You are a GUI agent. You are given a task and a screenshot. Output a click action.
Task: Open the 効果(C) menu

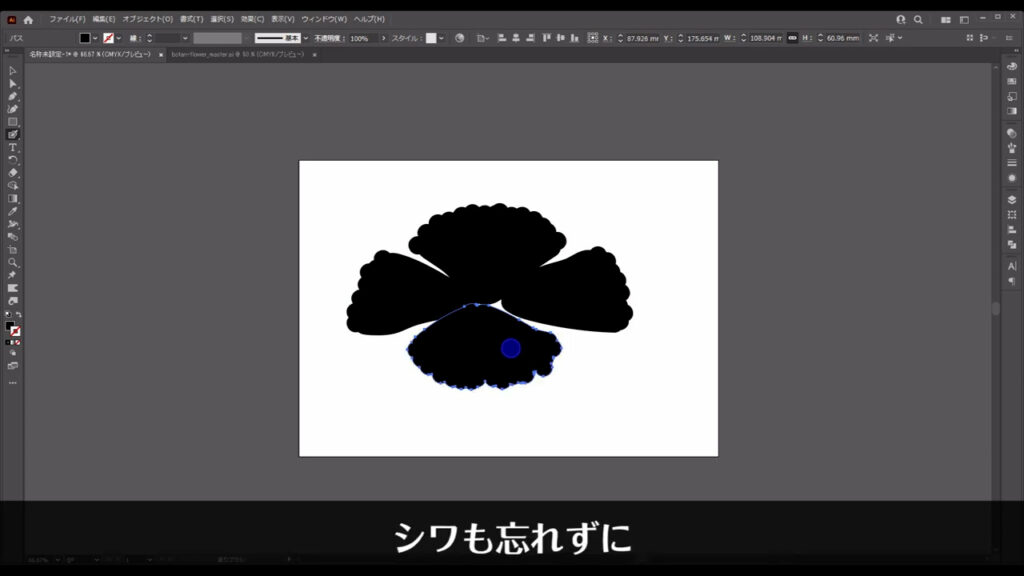[252, 20]
